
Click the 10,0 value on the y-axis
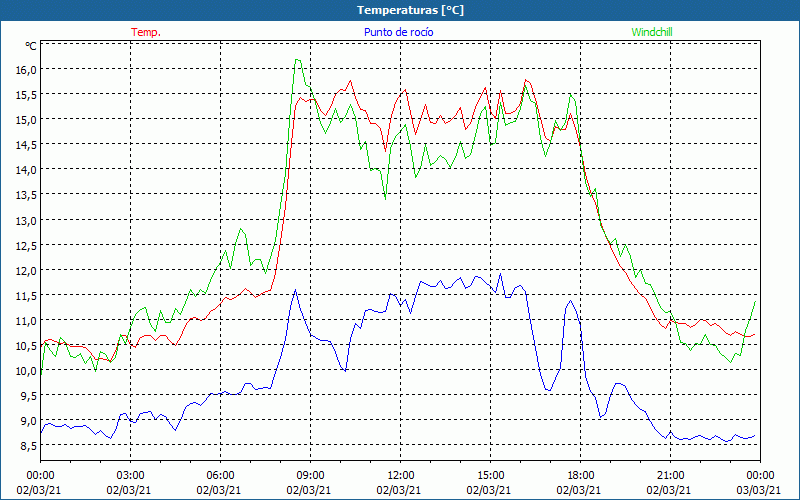26,371
